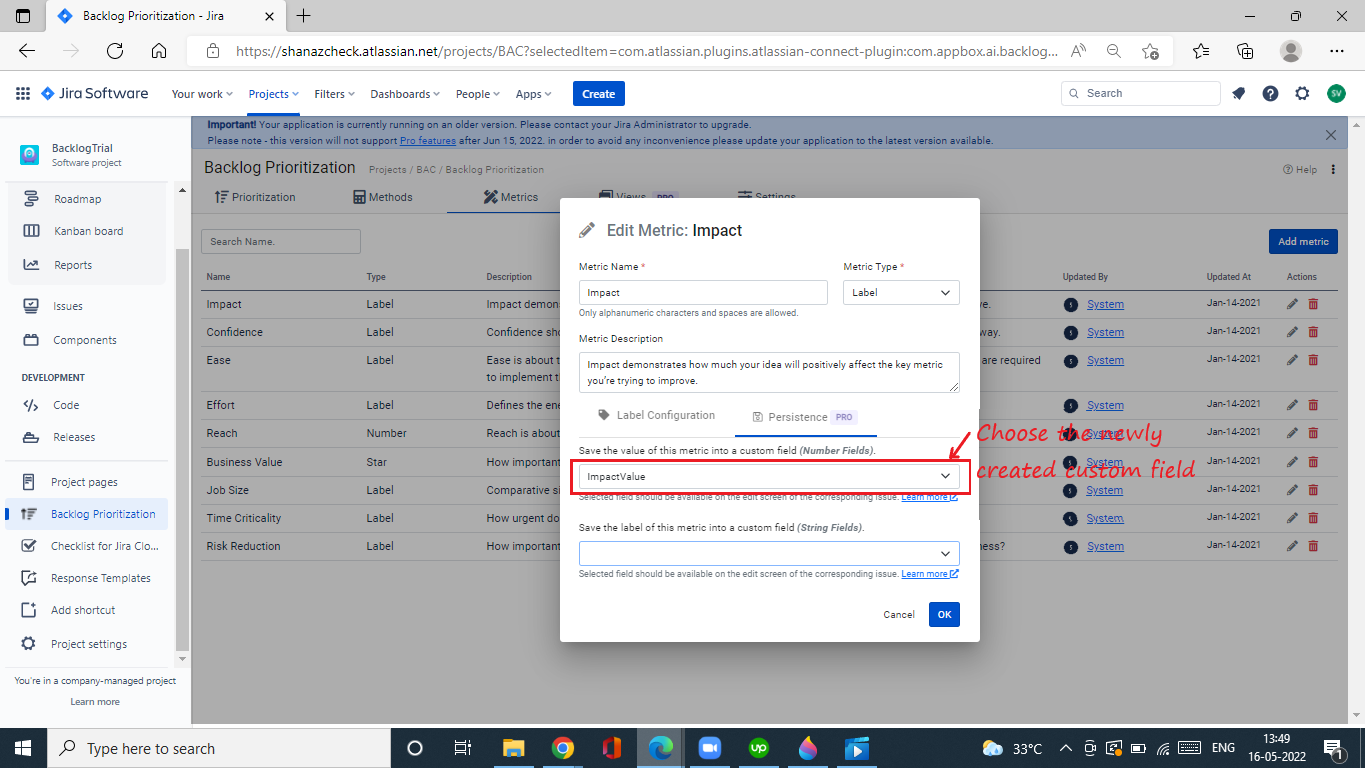Viewport: 1365px width, 768px height.
Task: Click the Jira notifications icon
Action: (x=1239, y=93)
